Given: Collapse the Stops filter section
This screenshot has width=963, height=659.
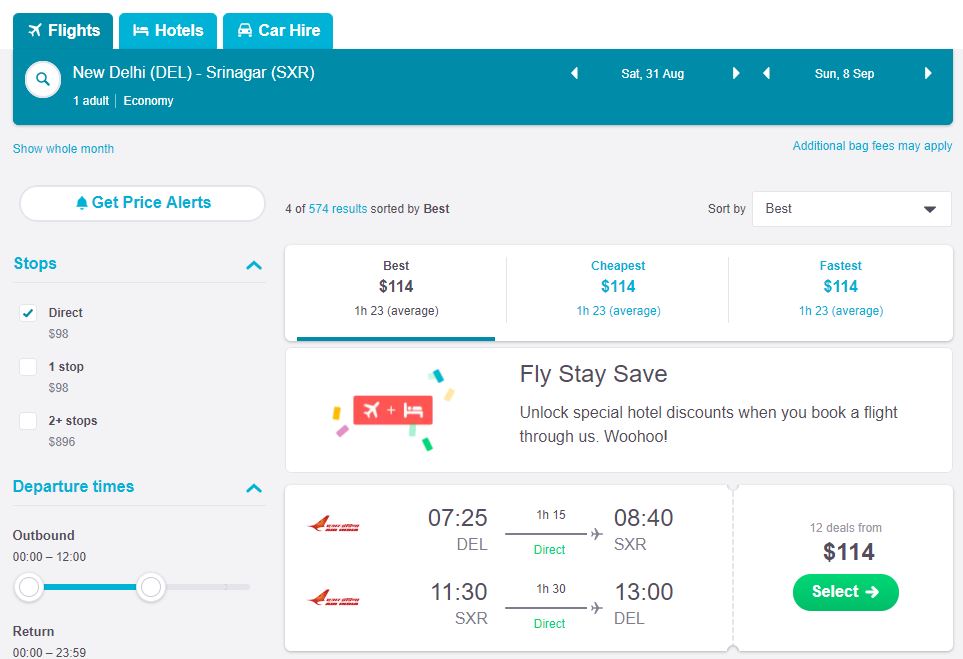Looking at the screenshot, I should pos(254,265).
